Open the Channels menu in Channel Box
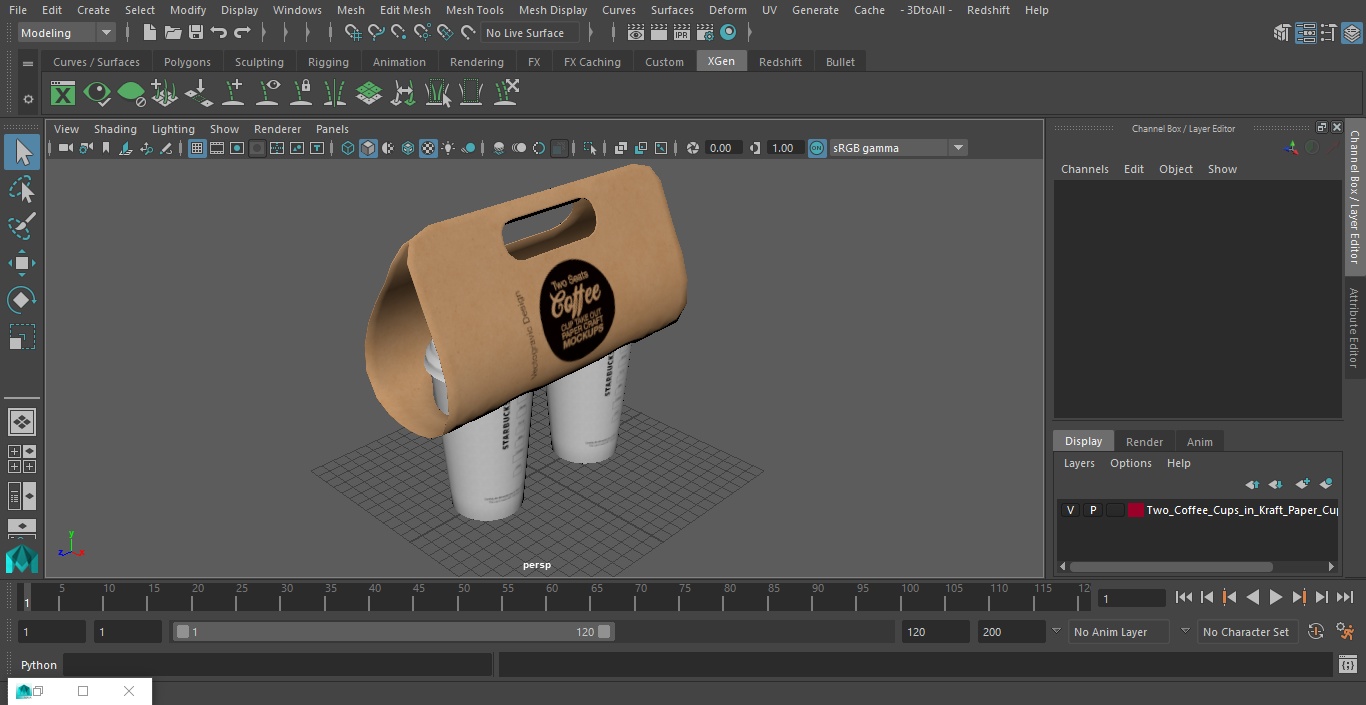Screen dimensions: 1366x705 [1085, 169]
